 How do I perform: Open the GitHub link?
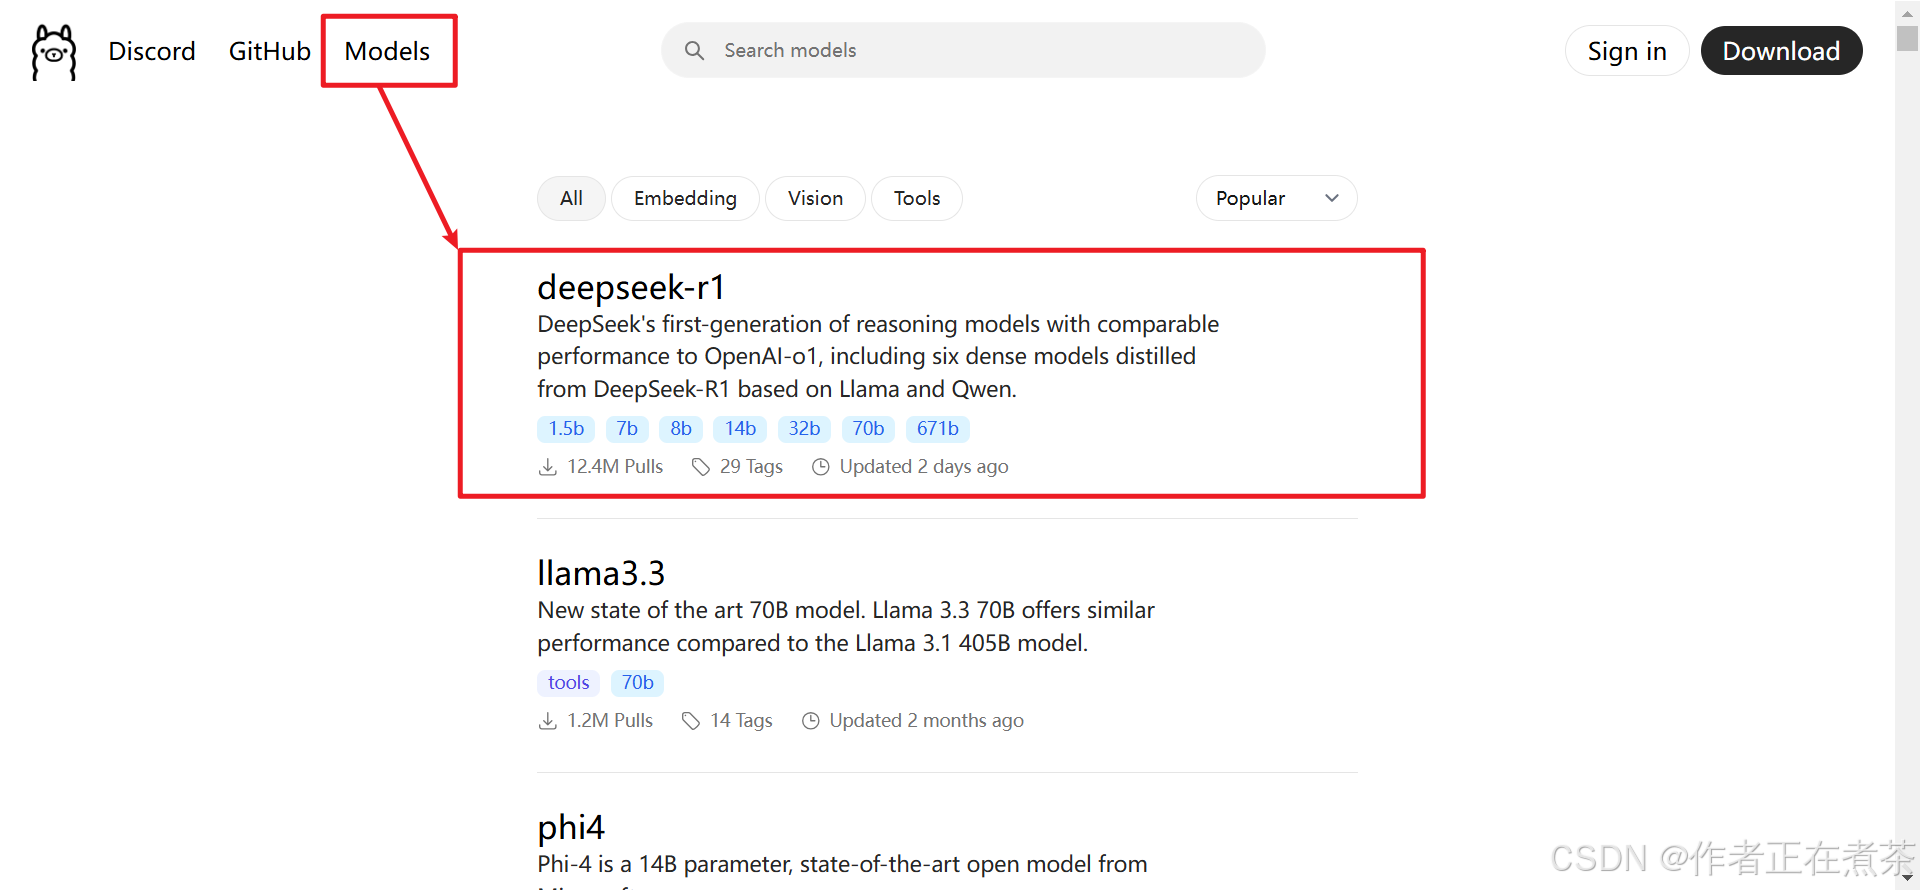click(x=270, y=51)
